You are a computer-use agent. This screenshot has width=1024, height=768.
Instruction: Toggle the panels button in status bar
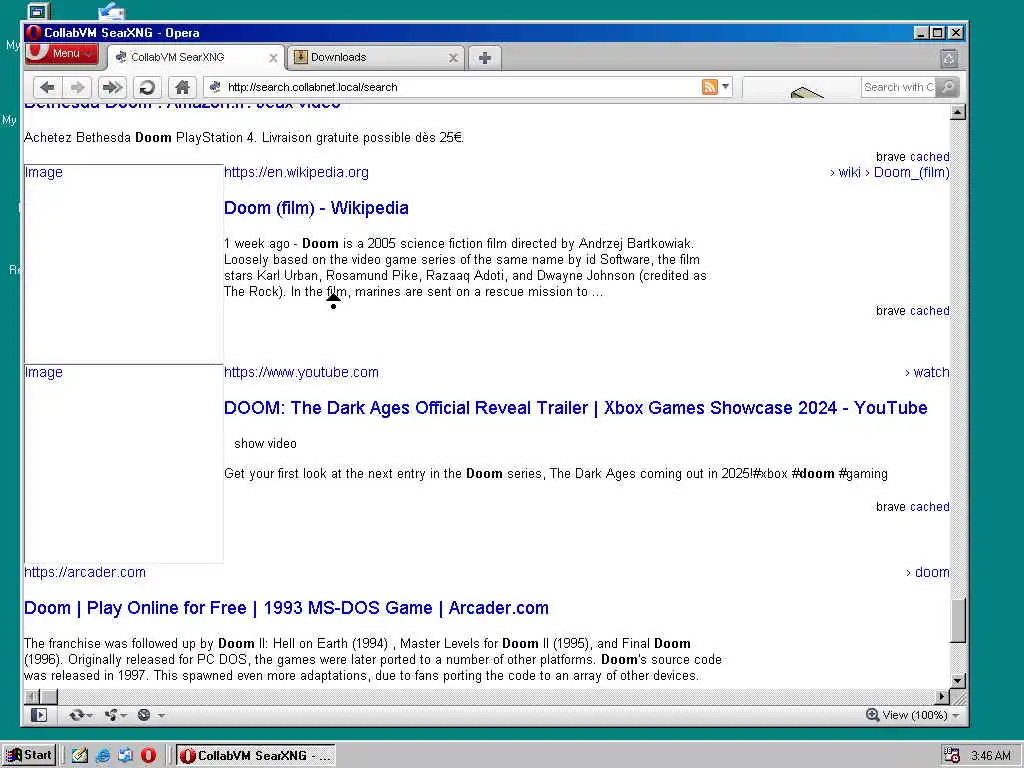coord(39,715)
